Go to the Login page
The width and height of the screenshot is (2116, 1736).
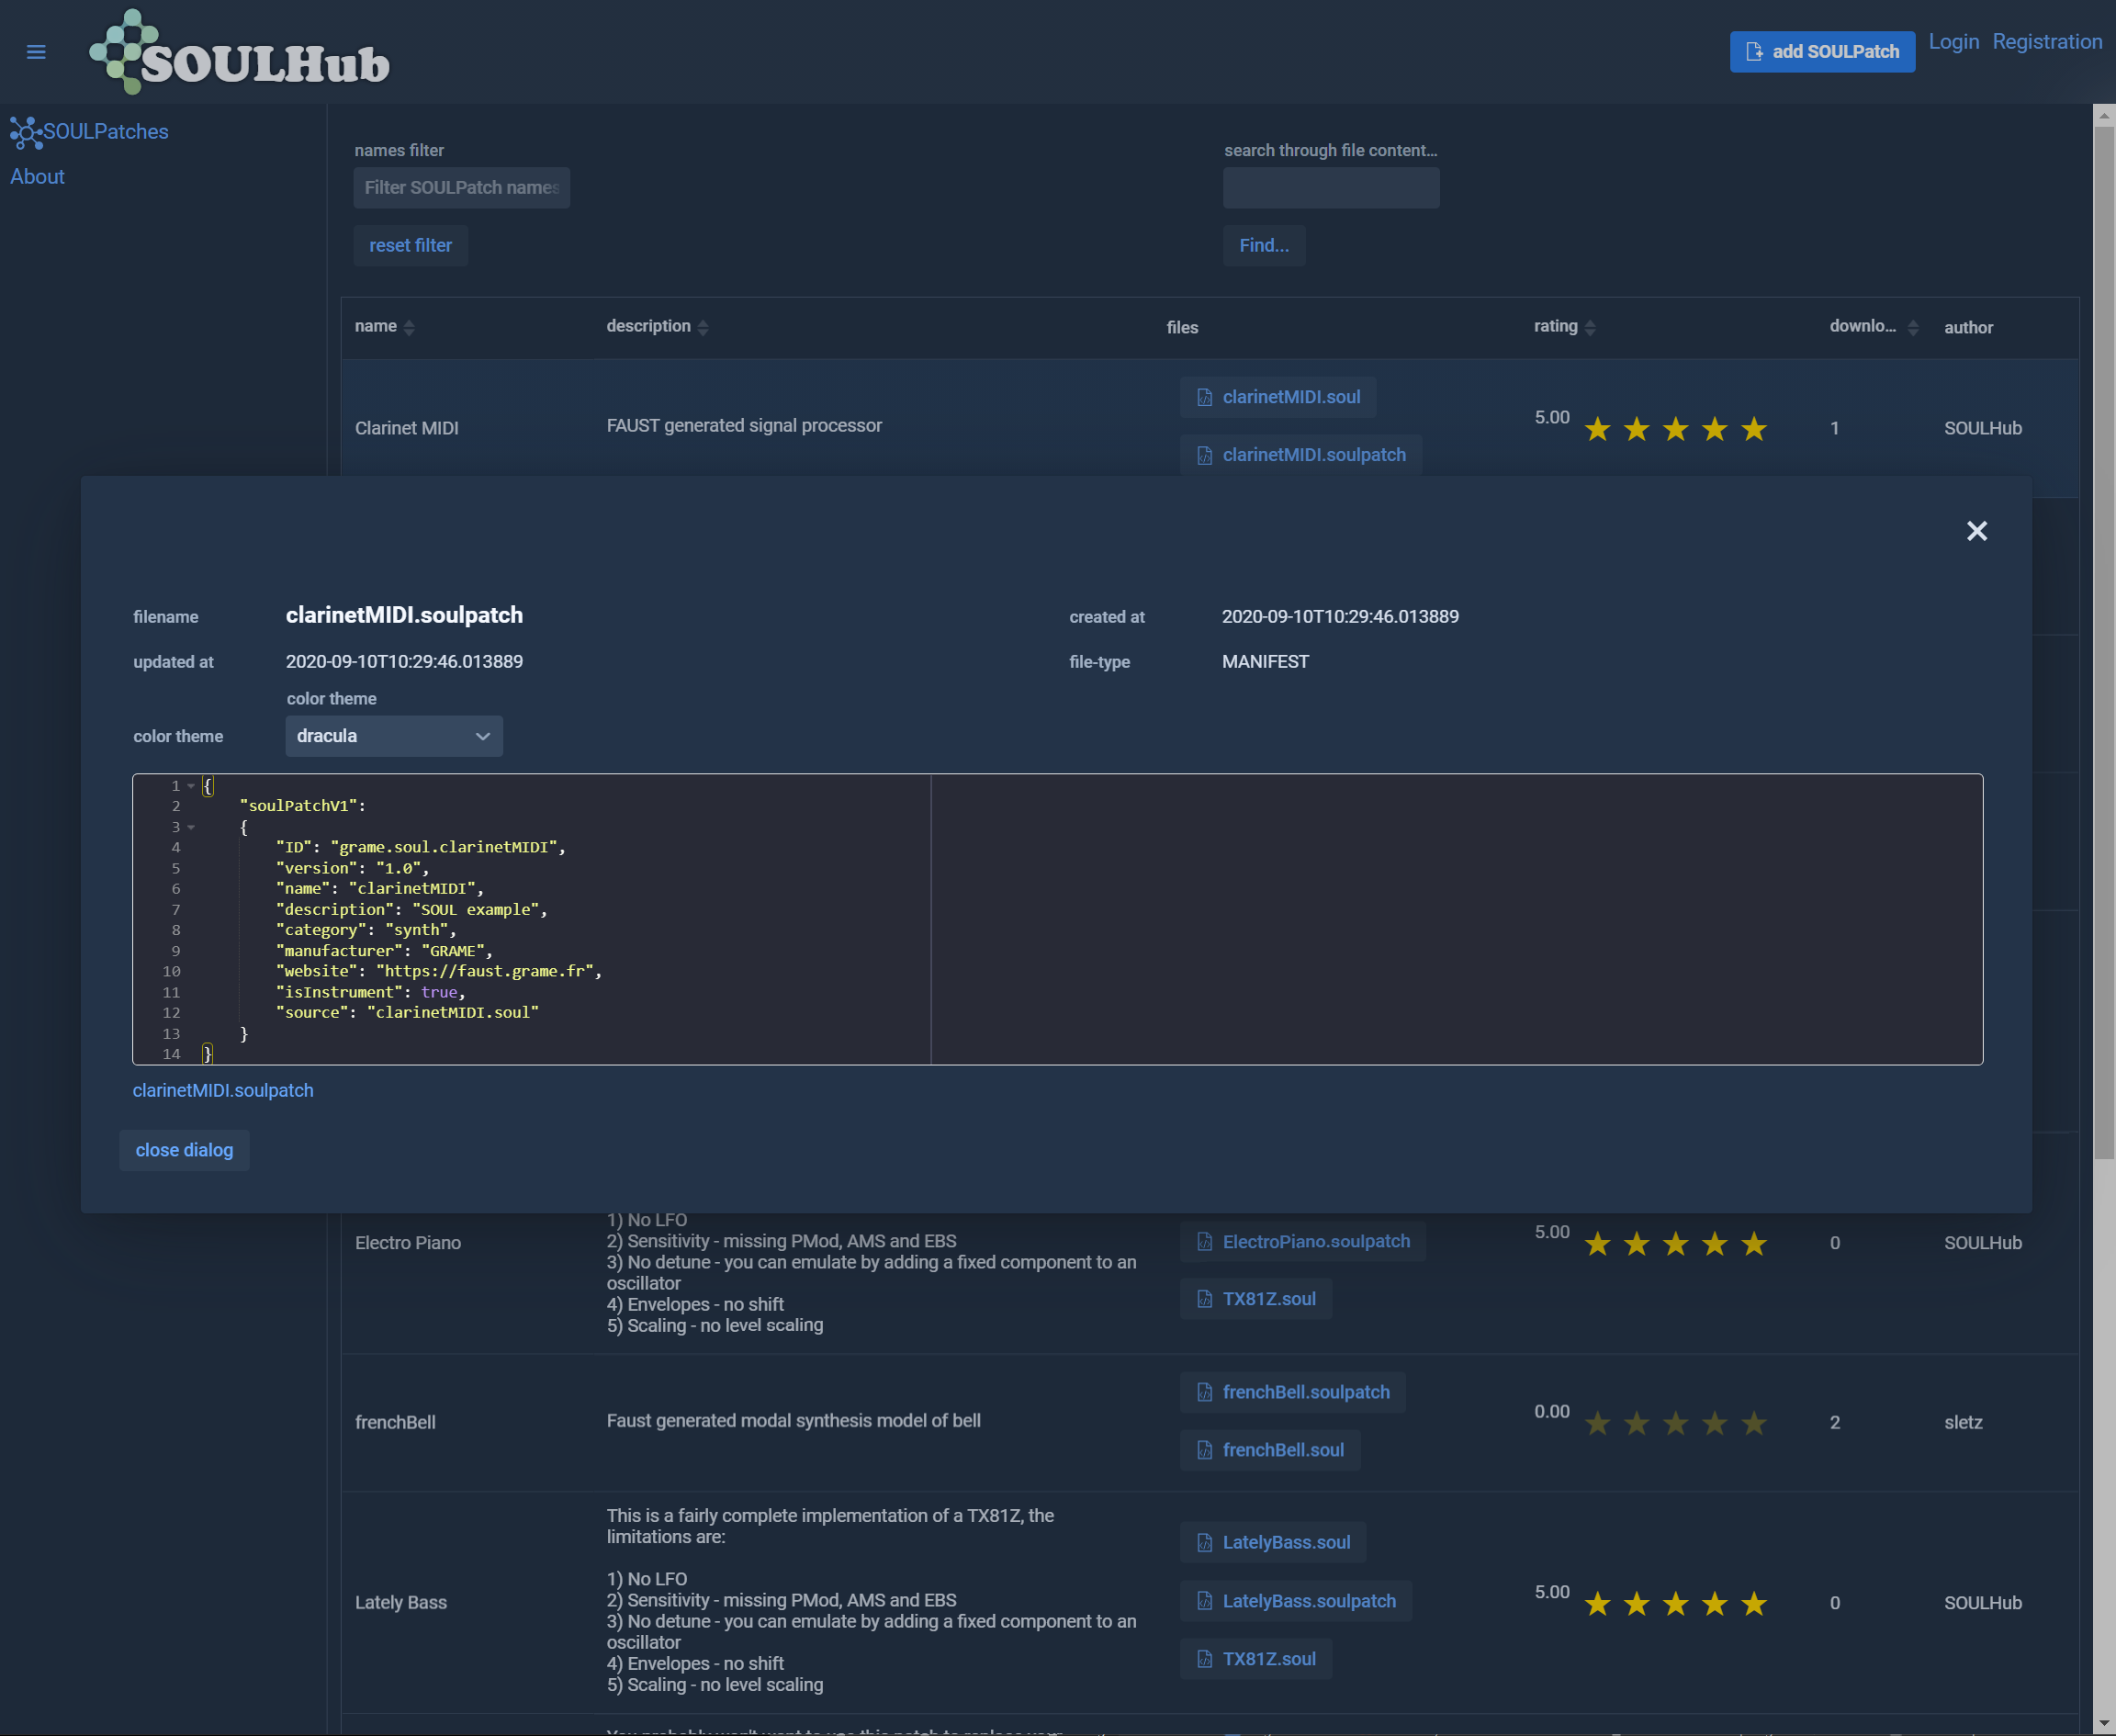pyautogui.click(x=1953, y=42)
